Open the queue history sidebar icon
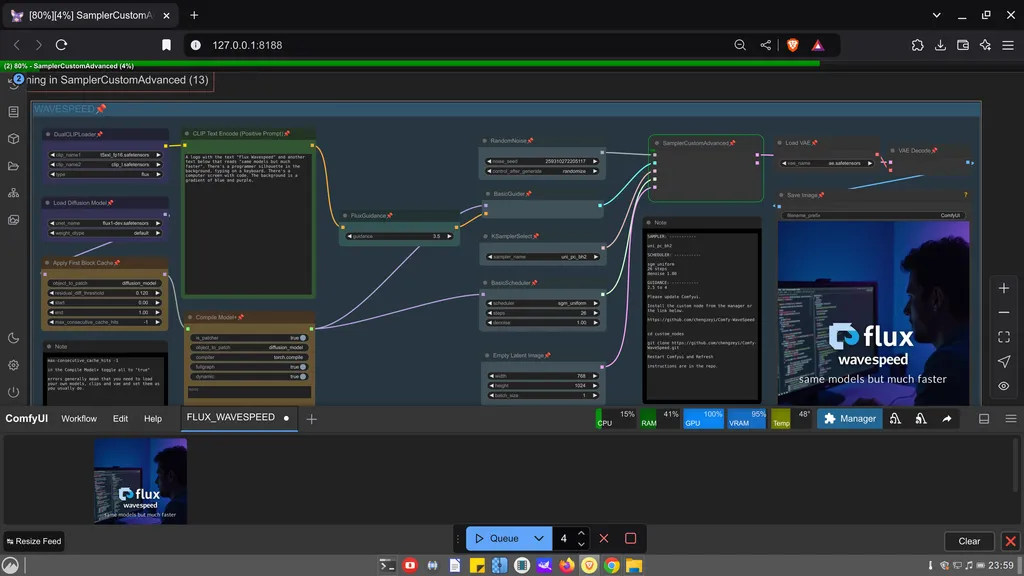1024x576 pixels. [x=14, y=82]
